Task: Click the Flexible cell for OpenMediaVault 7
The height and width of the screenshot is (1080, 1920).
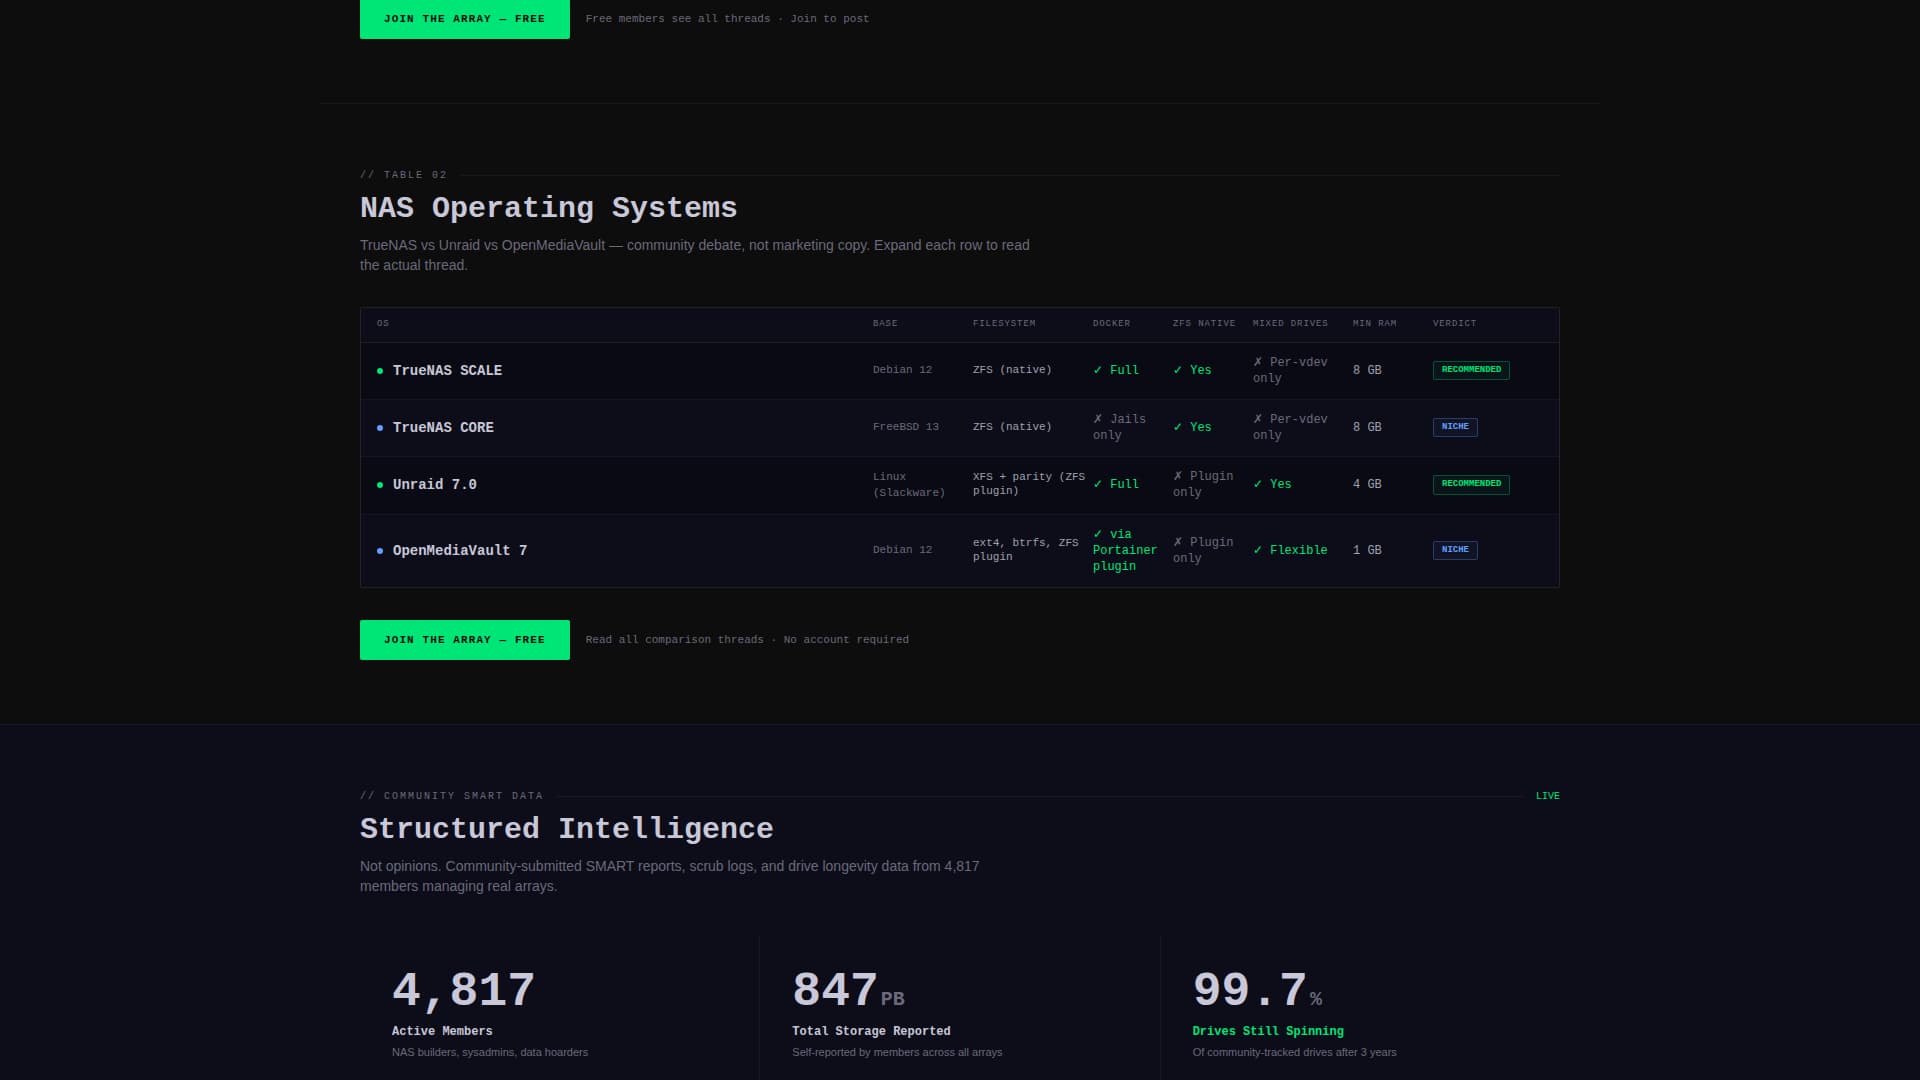Action: [x=1290, y=550]
